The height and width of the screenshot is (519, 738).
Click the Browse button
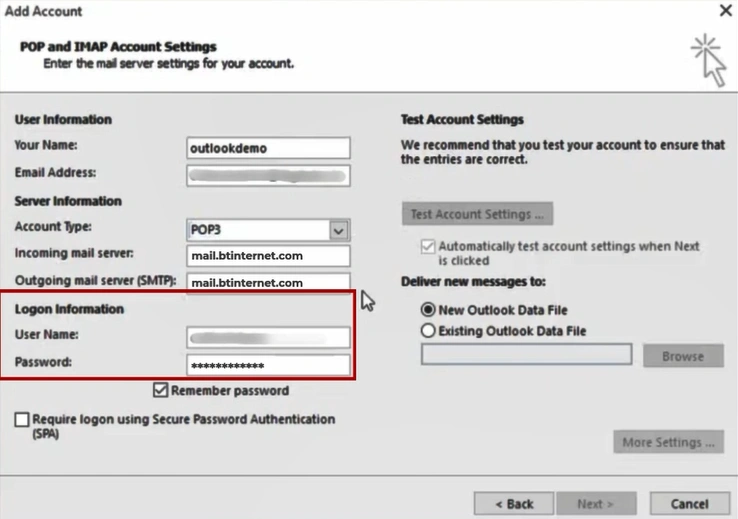[x=683, y=356]
